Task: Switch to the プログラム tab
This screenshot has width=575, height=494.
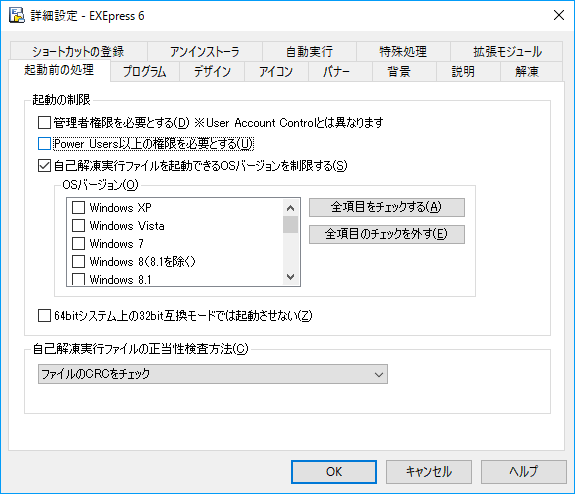Action: tap(144, 71)
